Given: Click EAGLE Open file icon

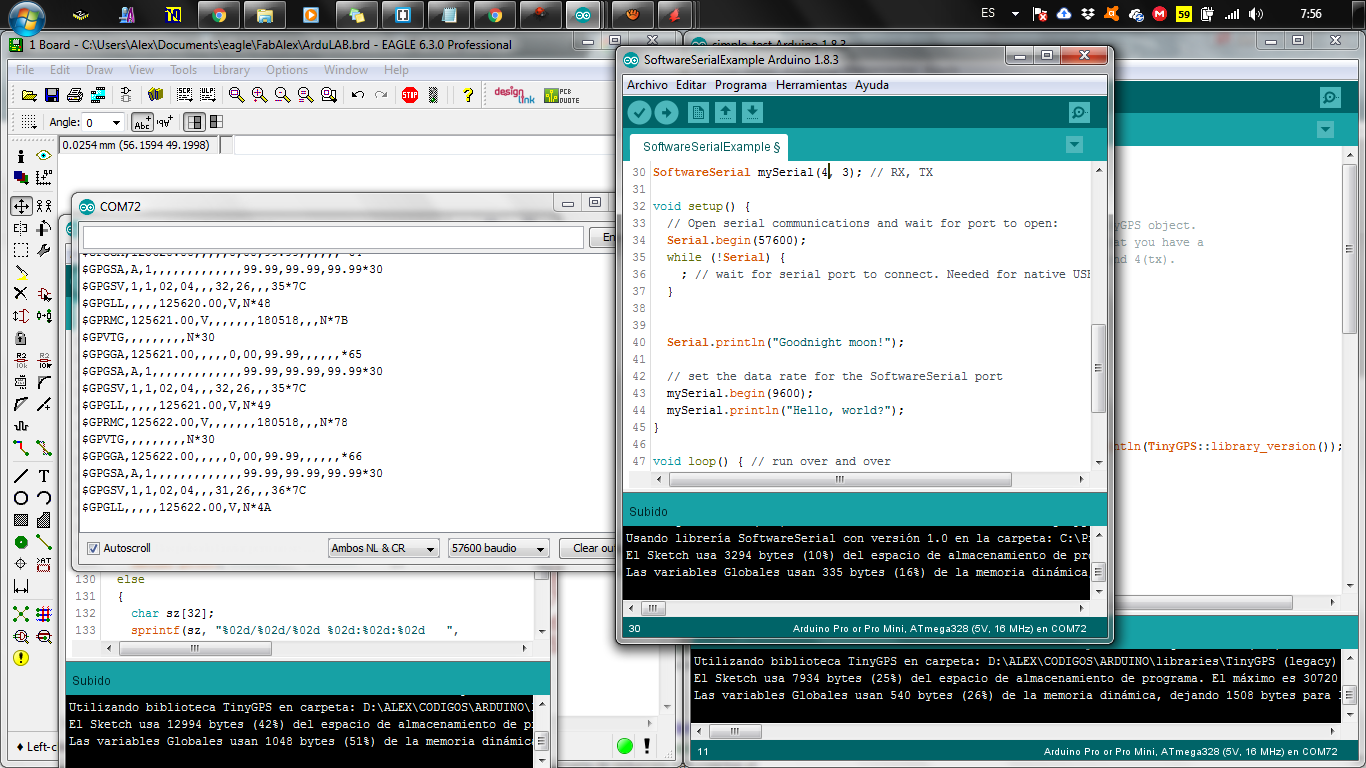Looking at the screenshot, I should (29, 95).
